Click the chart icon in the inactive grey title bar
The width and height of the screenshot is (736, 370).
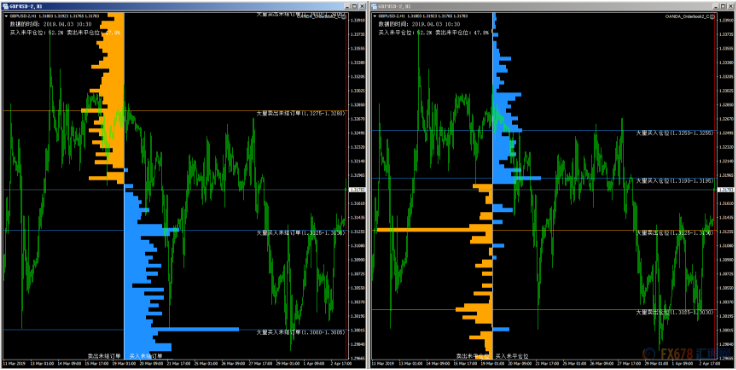coord(375,7)
